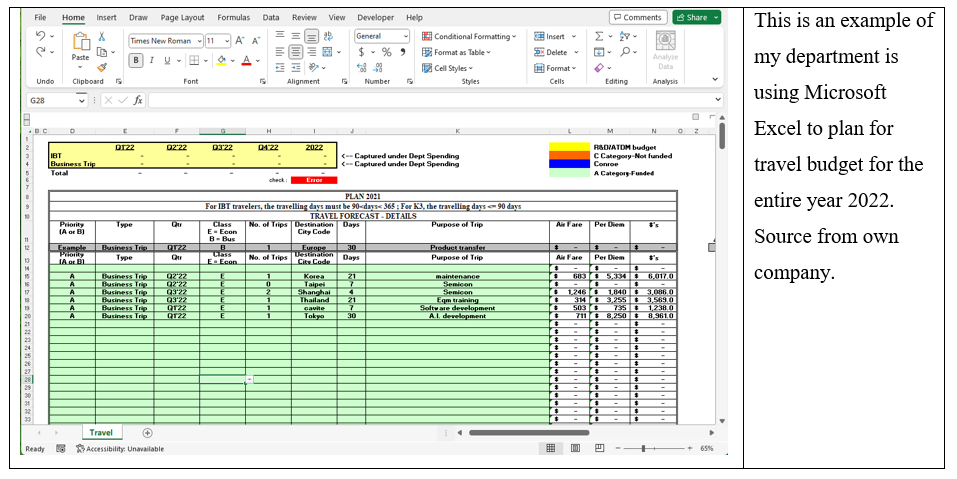Screen dimensions: 957x479
Task: Adjust the zoom slider in status bar
Action: pos(645,449)
